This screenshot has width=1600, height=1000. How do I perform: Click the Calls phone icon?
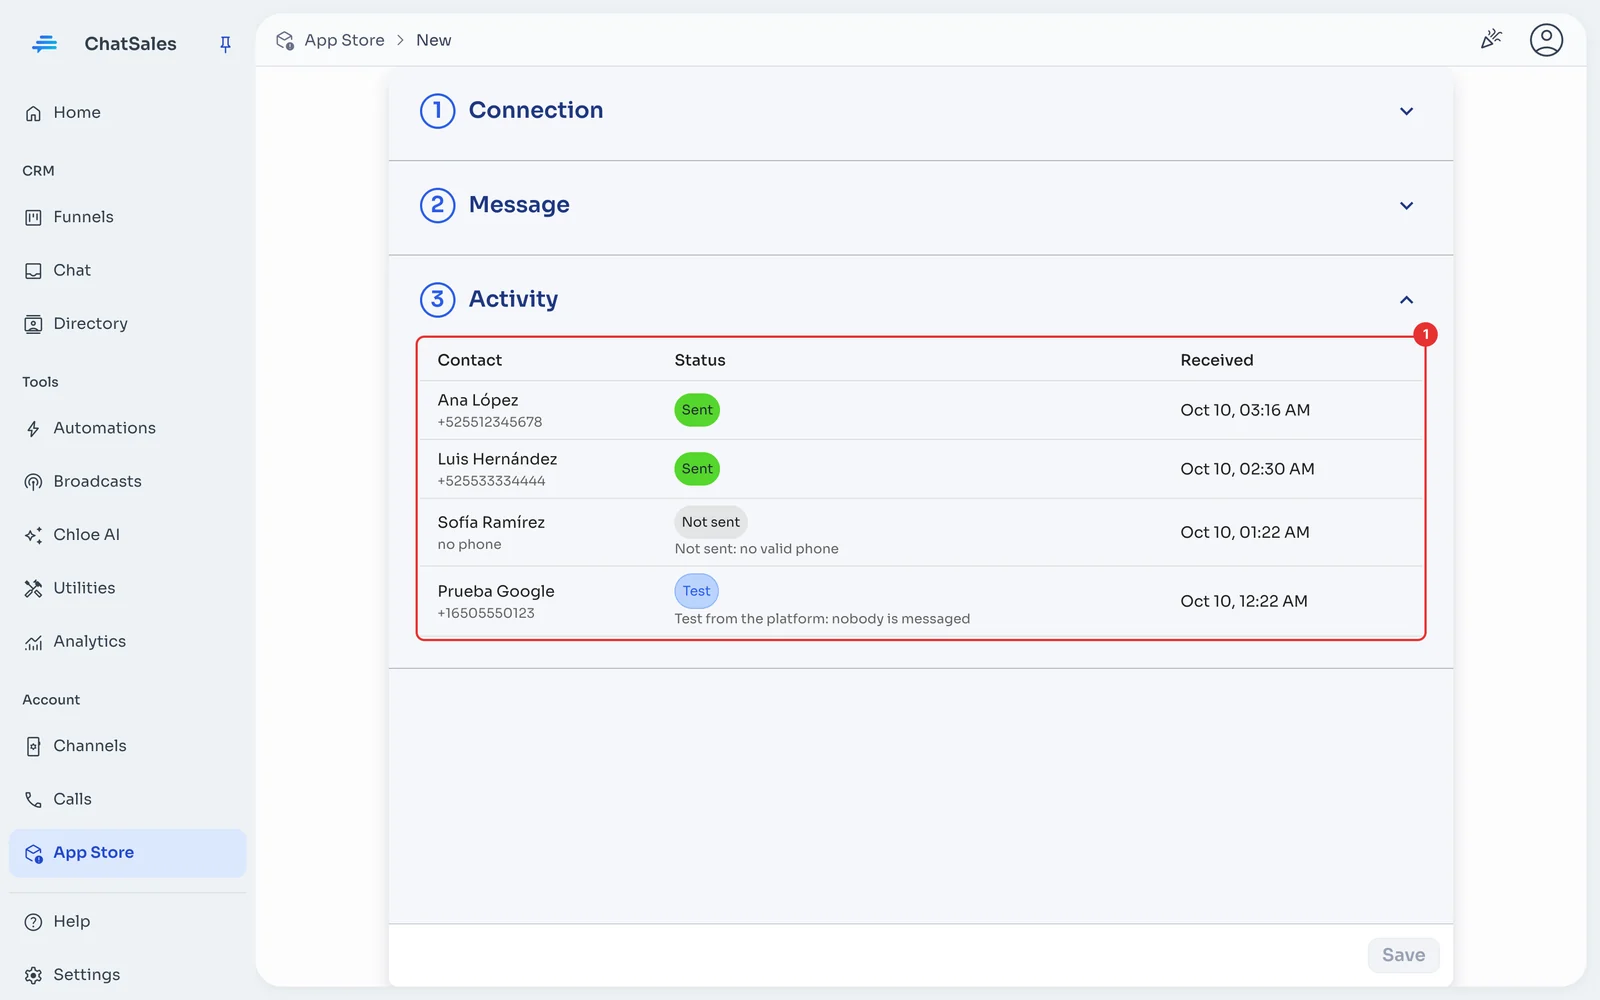pyautogui.click(x=33, y=800)
